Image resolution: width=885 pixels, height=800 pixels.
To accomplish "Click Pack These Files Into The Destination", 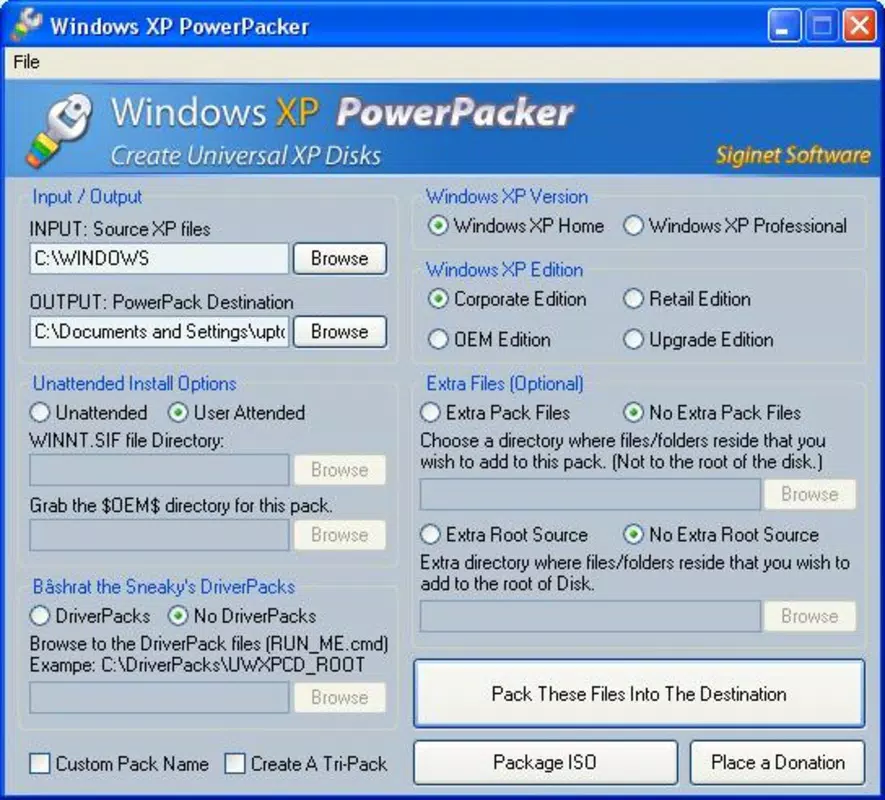I will [x=639, y=693].
